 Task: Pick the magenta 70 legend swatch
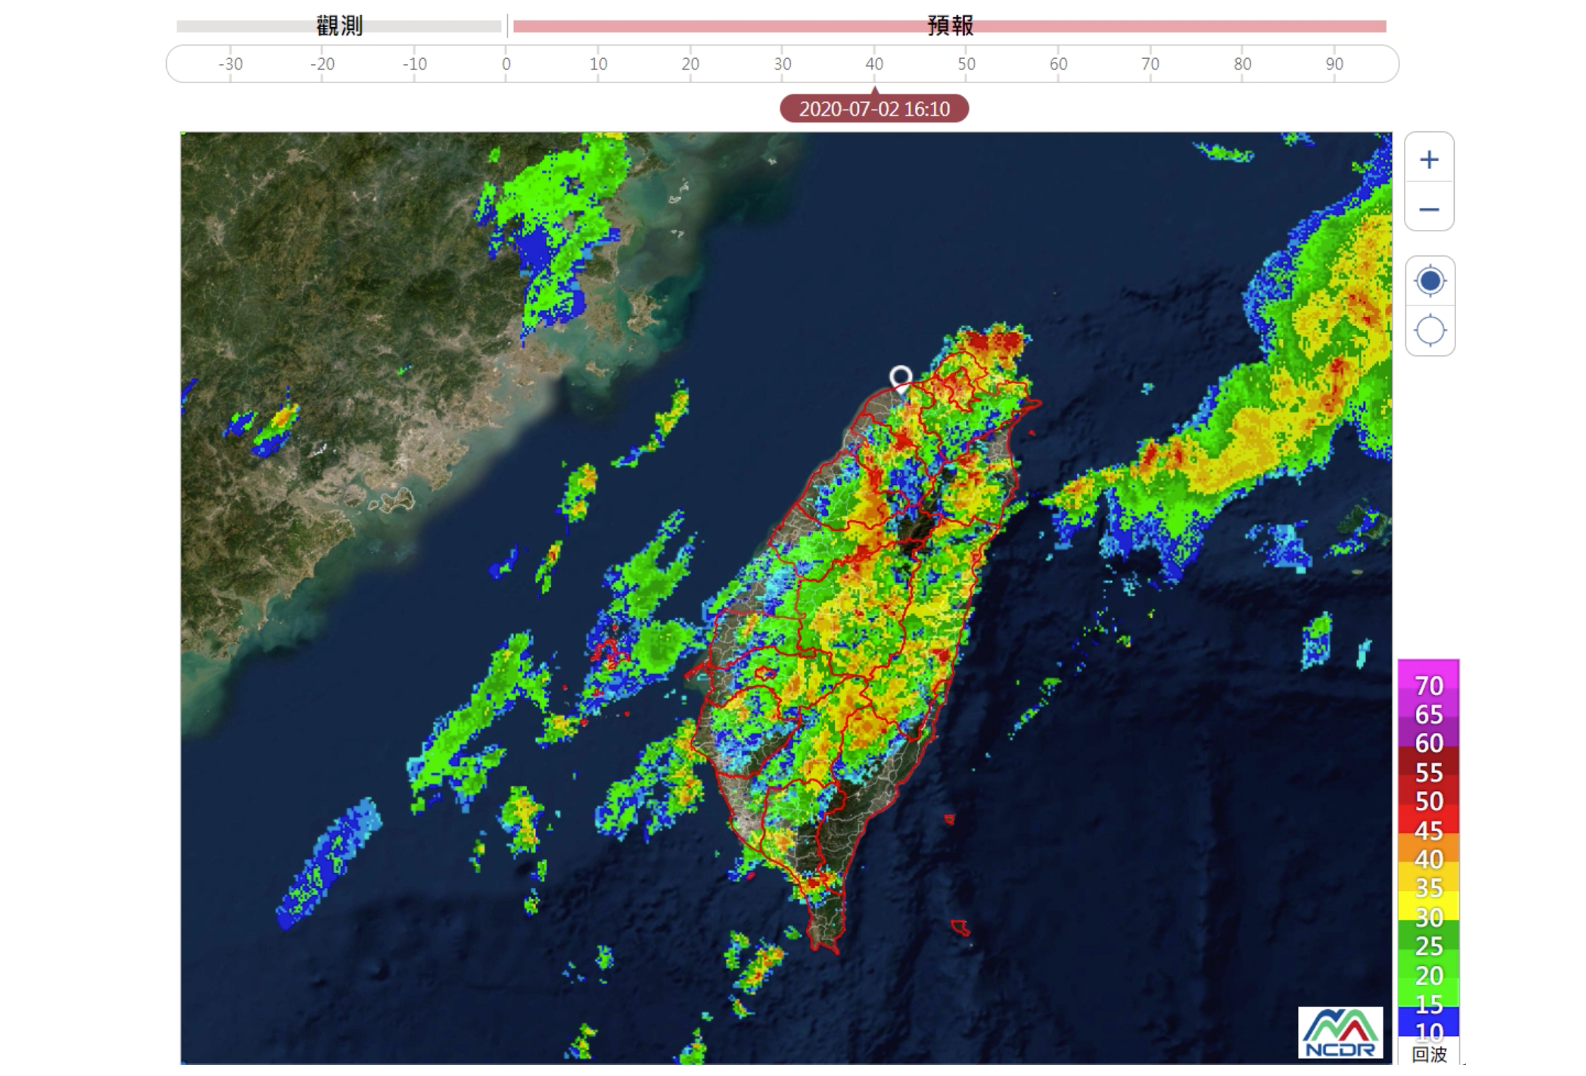(x=1429, y=686)
